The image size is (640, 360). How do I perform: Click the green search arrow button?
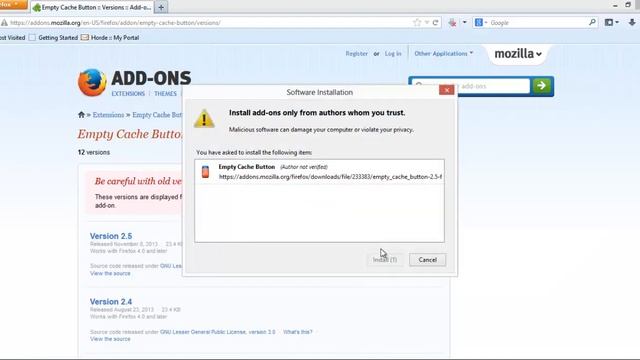542,86
